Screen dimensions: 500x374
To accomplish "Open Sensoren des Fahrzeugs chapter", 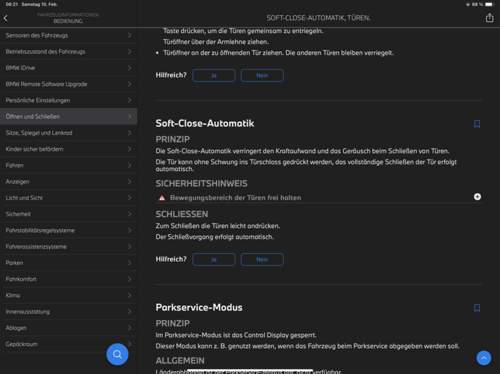I will click(68, 35).
